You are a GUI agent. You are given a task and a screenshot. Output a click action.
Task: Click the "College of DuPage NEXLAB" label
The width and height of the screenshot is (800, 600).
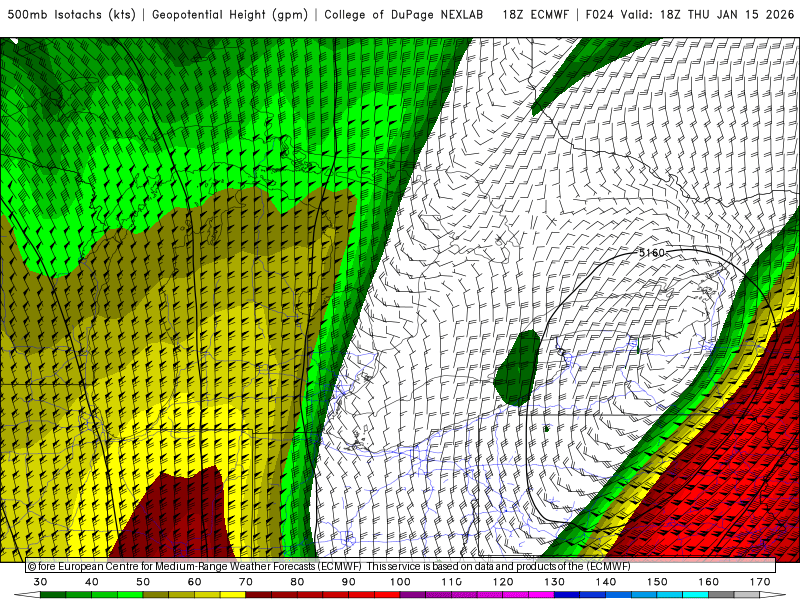pyautogui.click(x=404, y=15)
